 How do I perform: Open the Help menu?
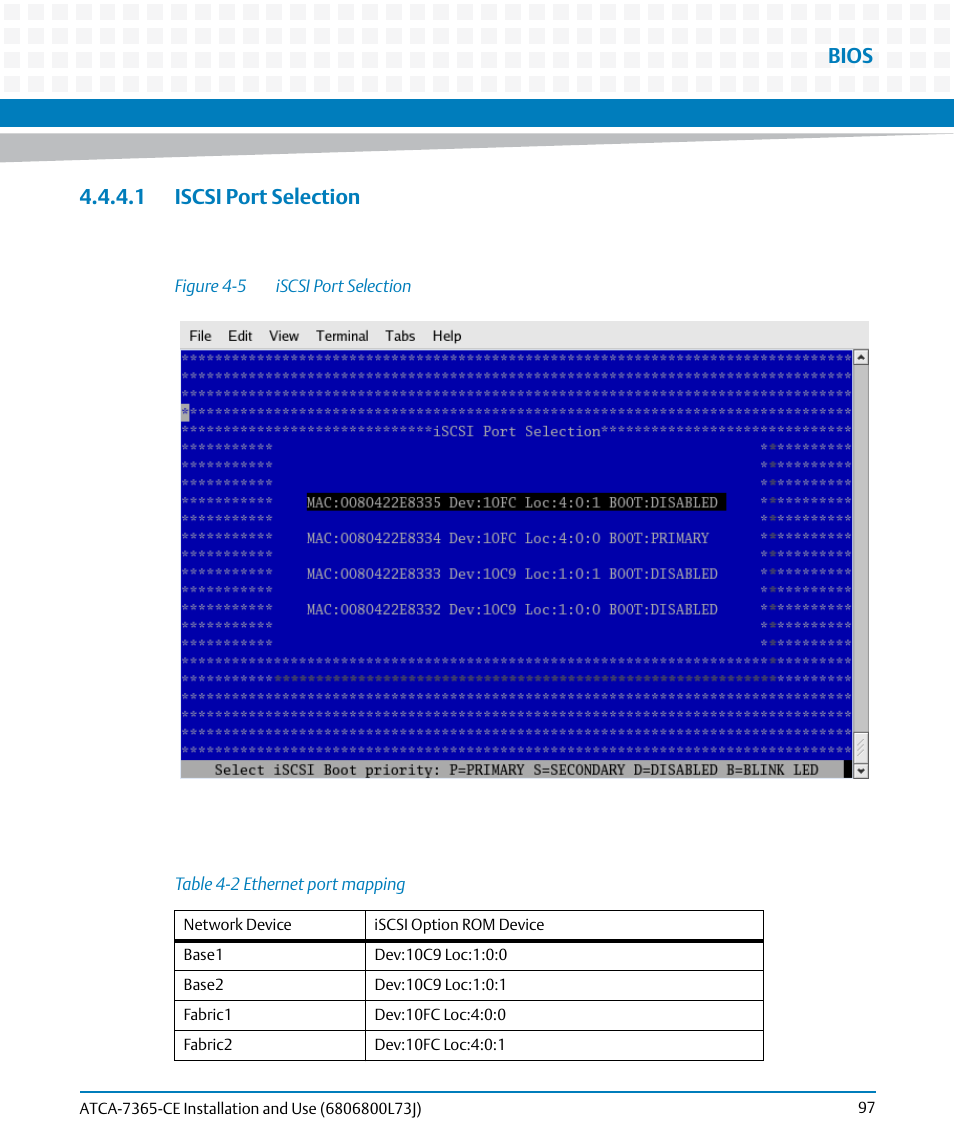click(446, 336)
